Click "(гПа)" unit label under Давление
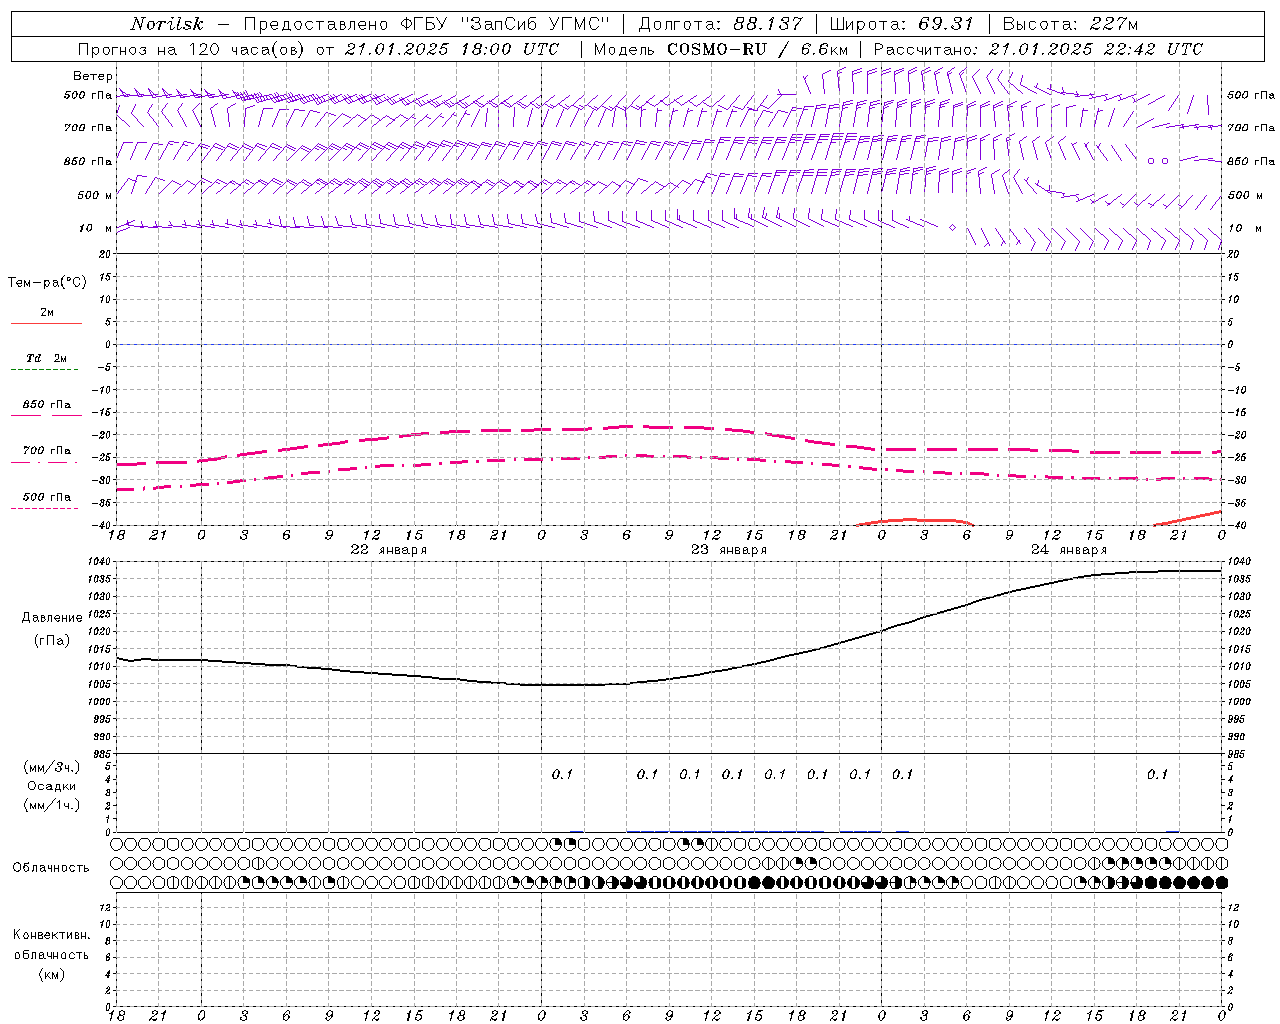 (x=52, y=641)
